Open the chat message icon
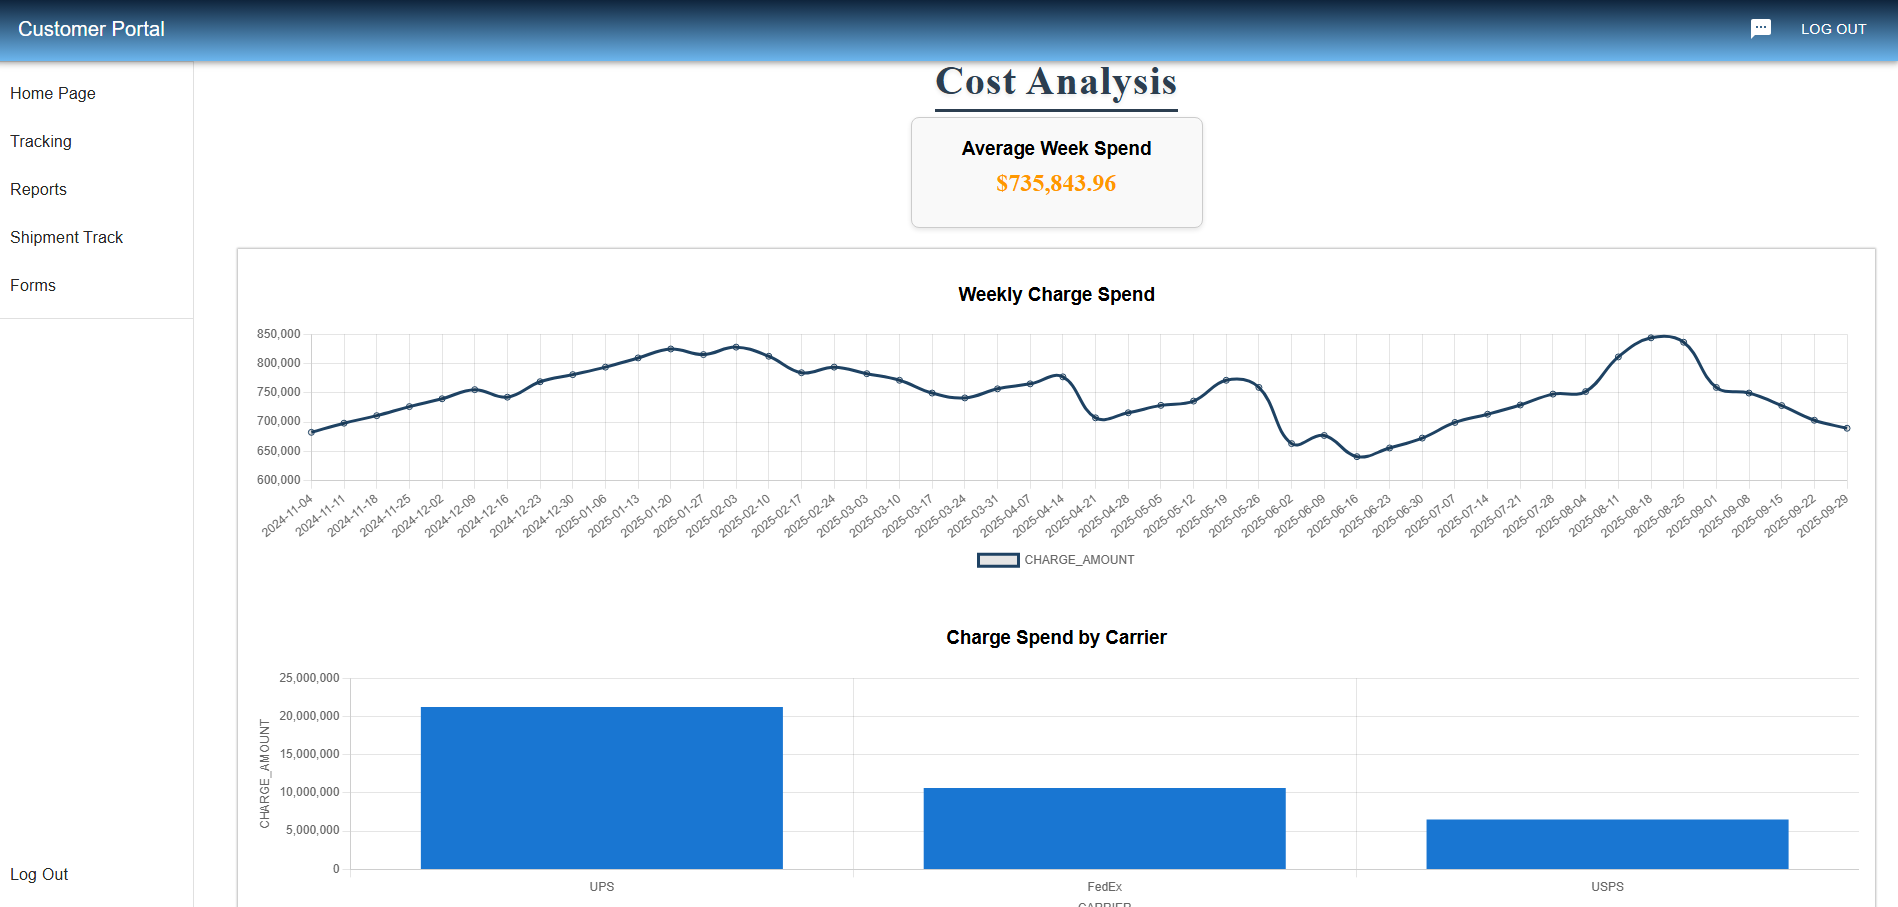1898x907 pixels. tap(1760, 29)
